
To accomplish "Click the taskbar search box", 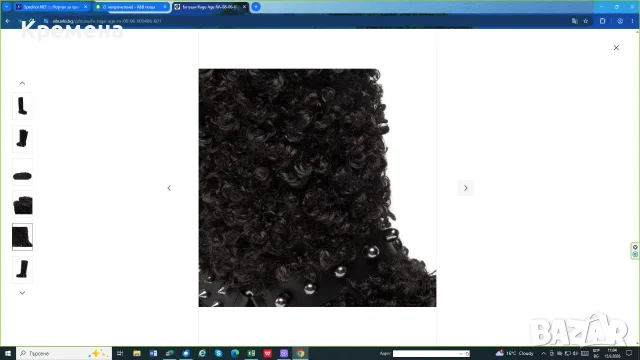I will point(64,353).
